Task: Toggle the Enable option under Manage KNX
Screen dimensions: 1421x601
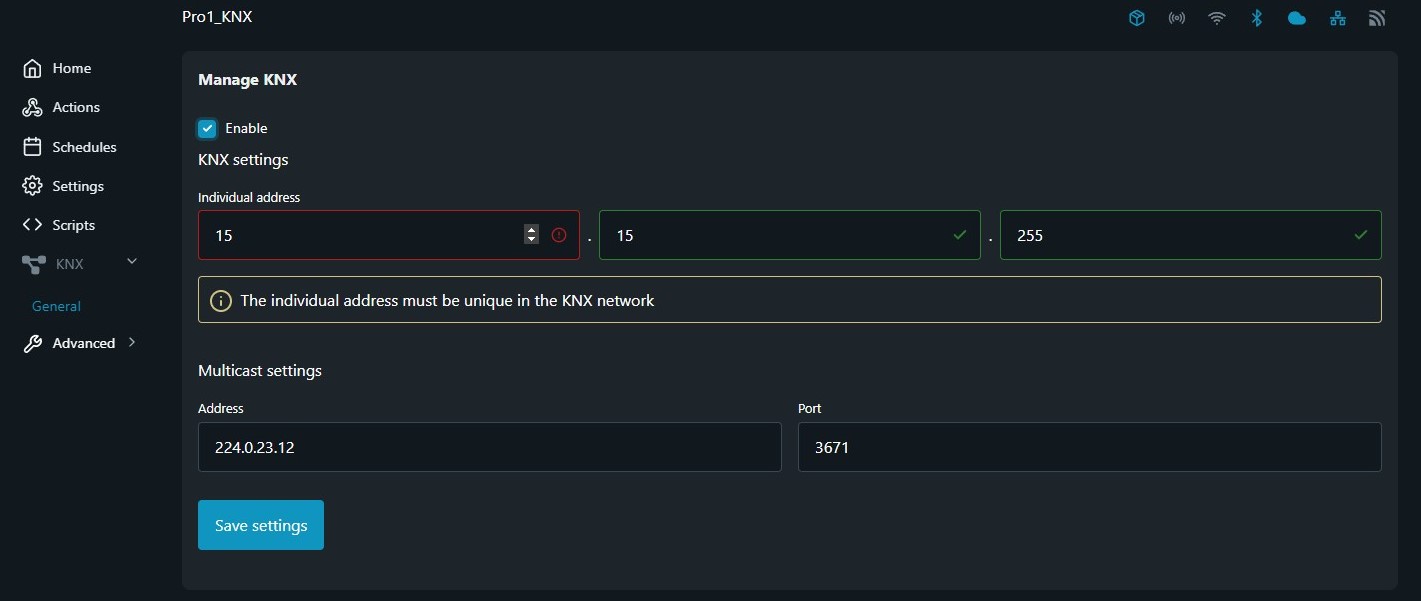Action: click(x=207, y=128)
